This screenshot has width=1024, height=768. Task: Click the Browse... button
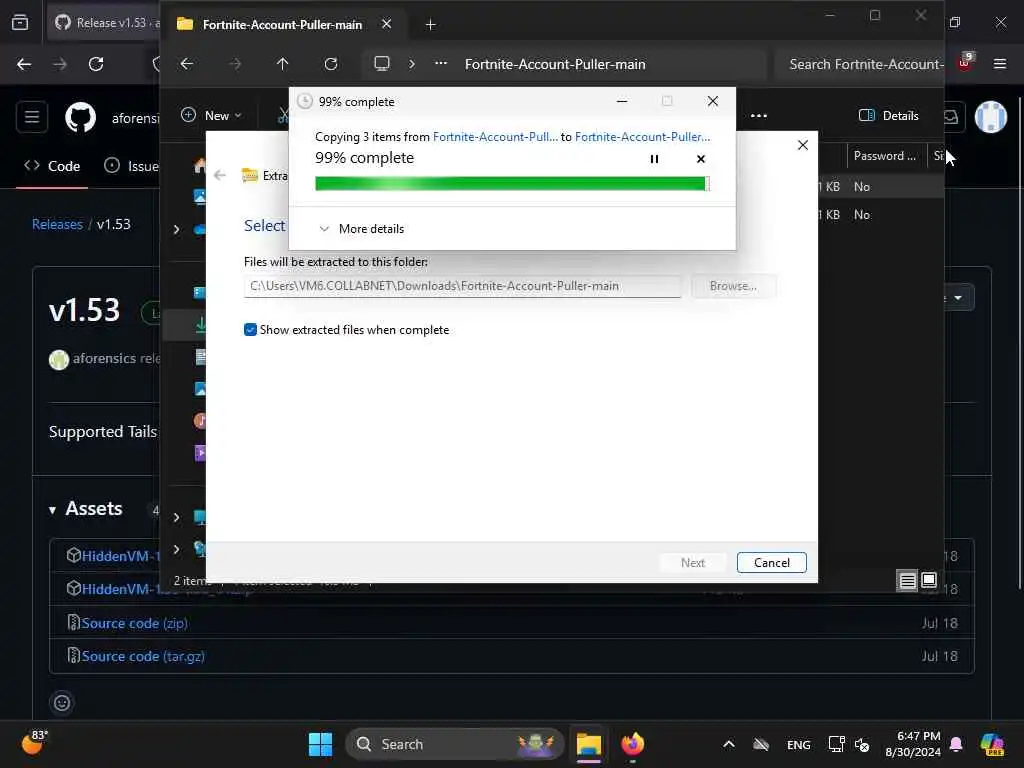tap(733, 286)
